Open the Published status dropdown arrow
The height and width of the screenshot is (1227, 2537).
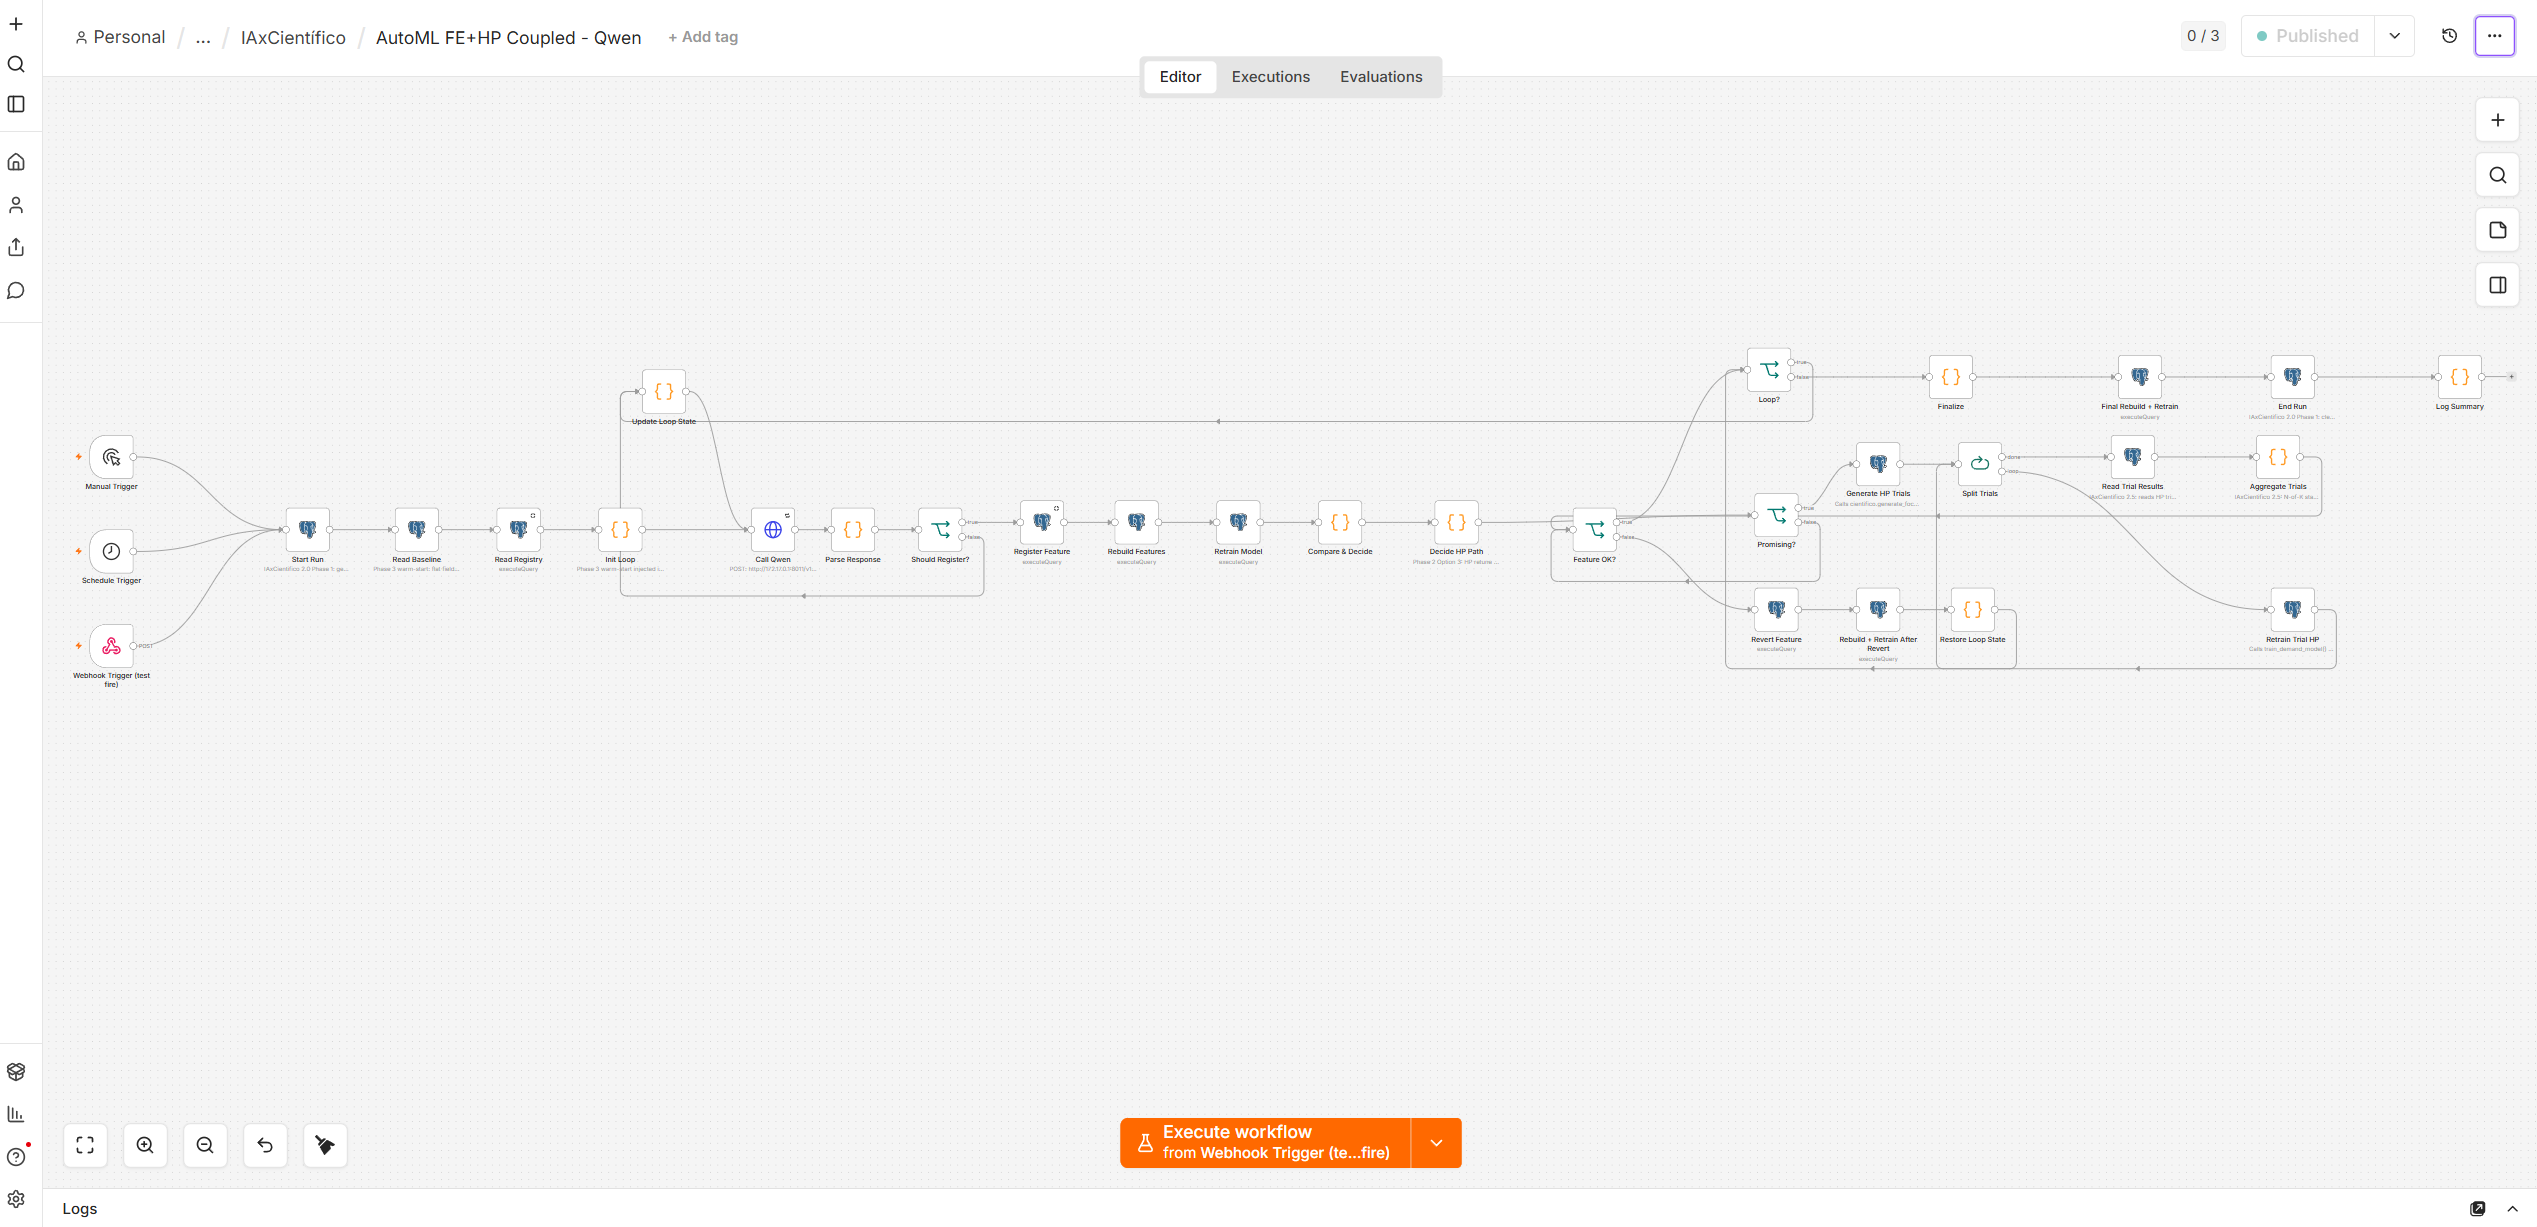[2395, 36]
